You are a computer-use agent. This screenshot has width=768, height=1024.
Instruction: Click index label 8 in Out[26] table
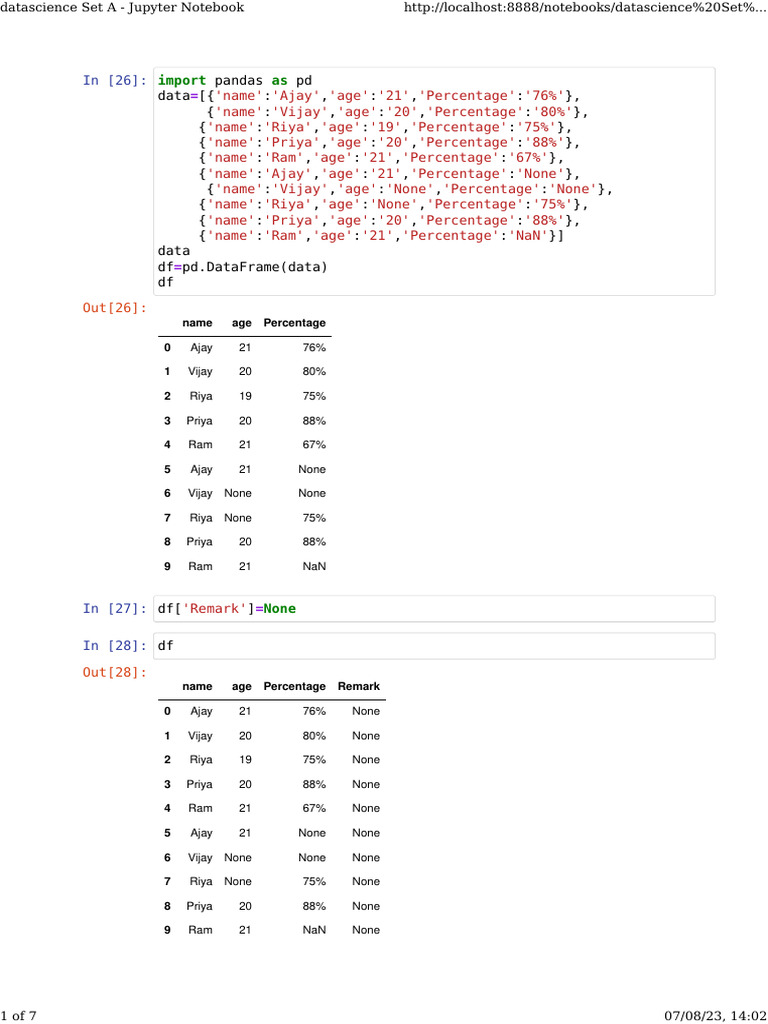[167, 542]
